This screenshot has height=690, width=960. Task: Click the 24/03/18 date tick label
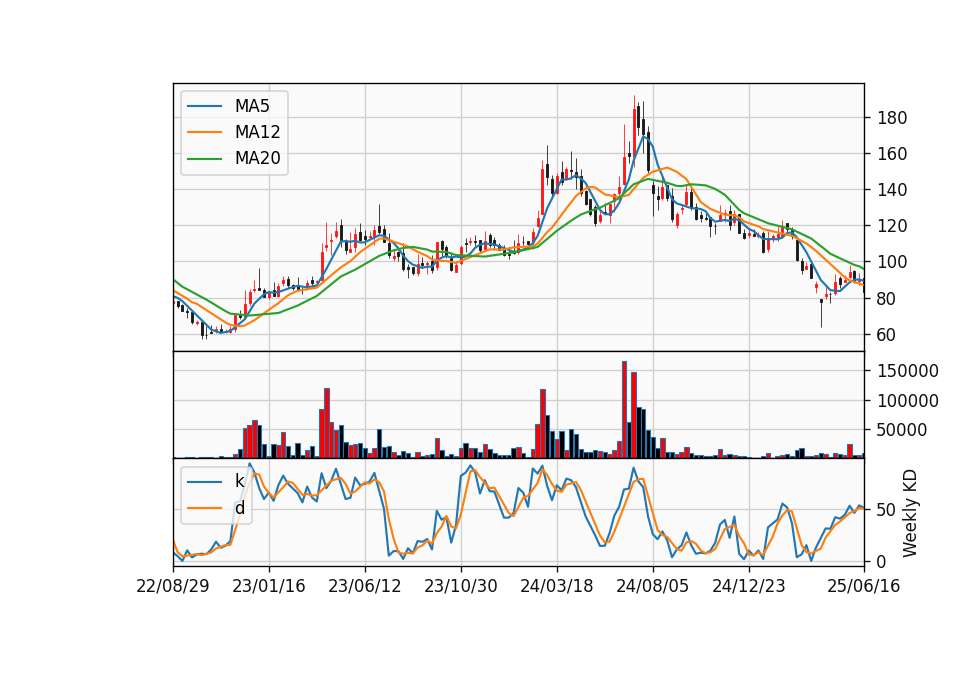(x=557, y=586)
